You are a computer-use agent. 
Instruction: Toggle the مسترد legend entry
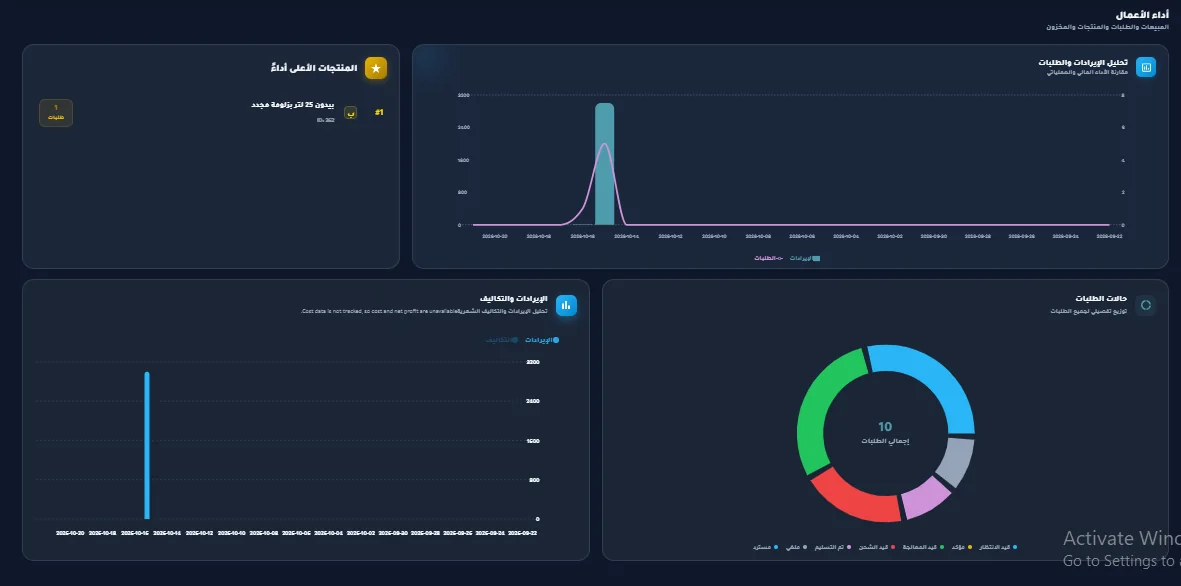click(764, 547)
